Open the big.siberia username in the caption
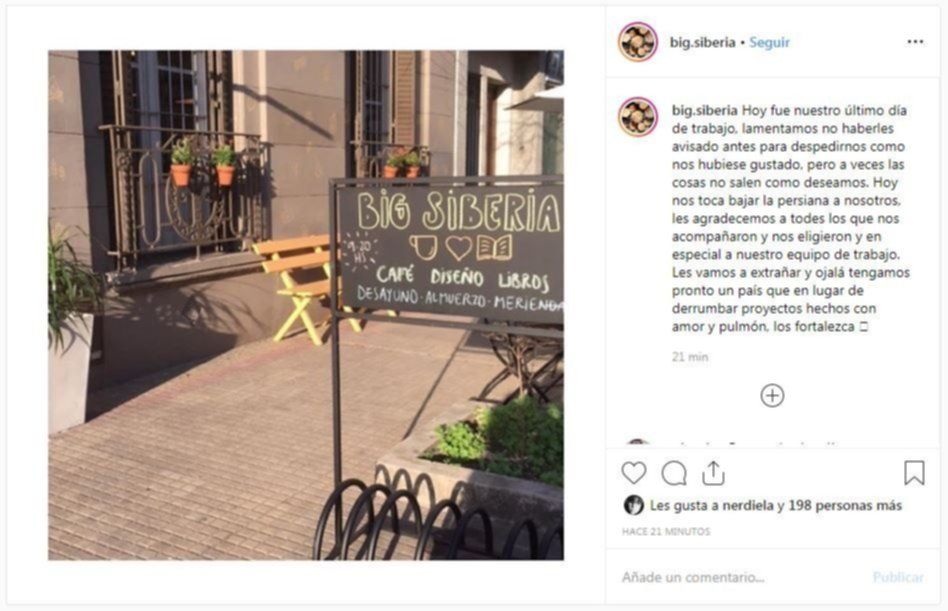The width and height of the screenshot is (948, 611). (x=704, y=111)
